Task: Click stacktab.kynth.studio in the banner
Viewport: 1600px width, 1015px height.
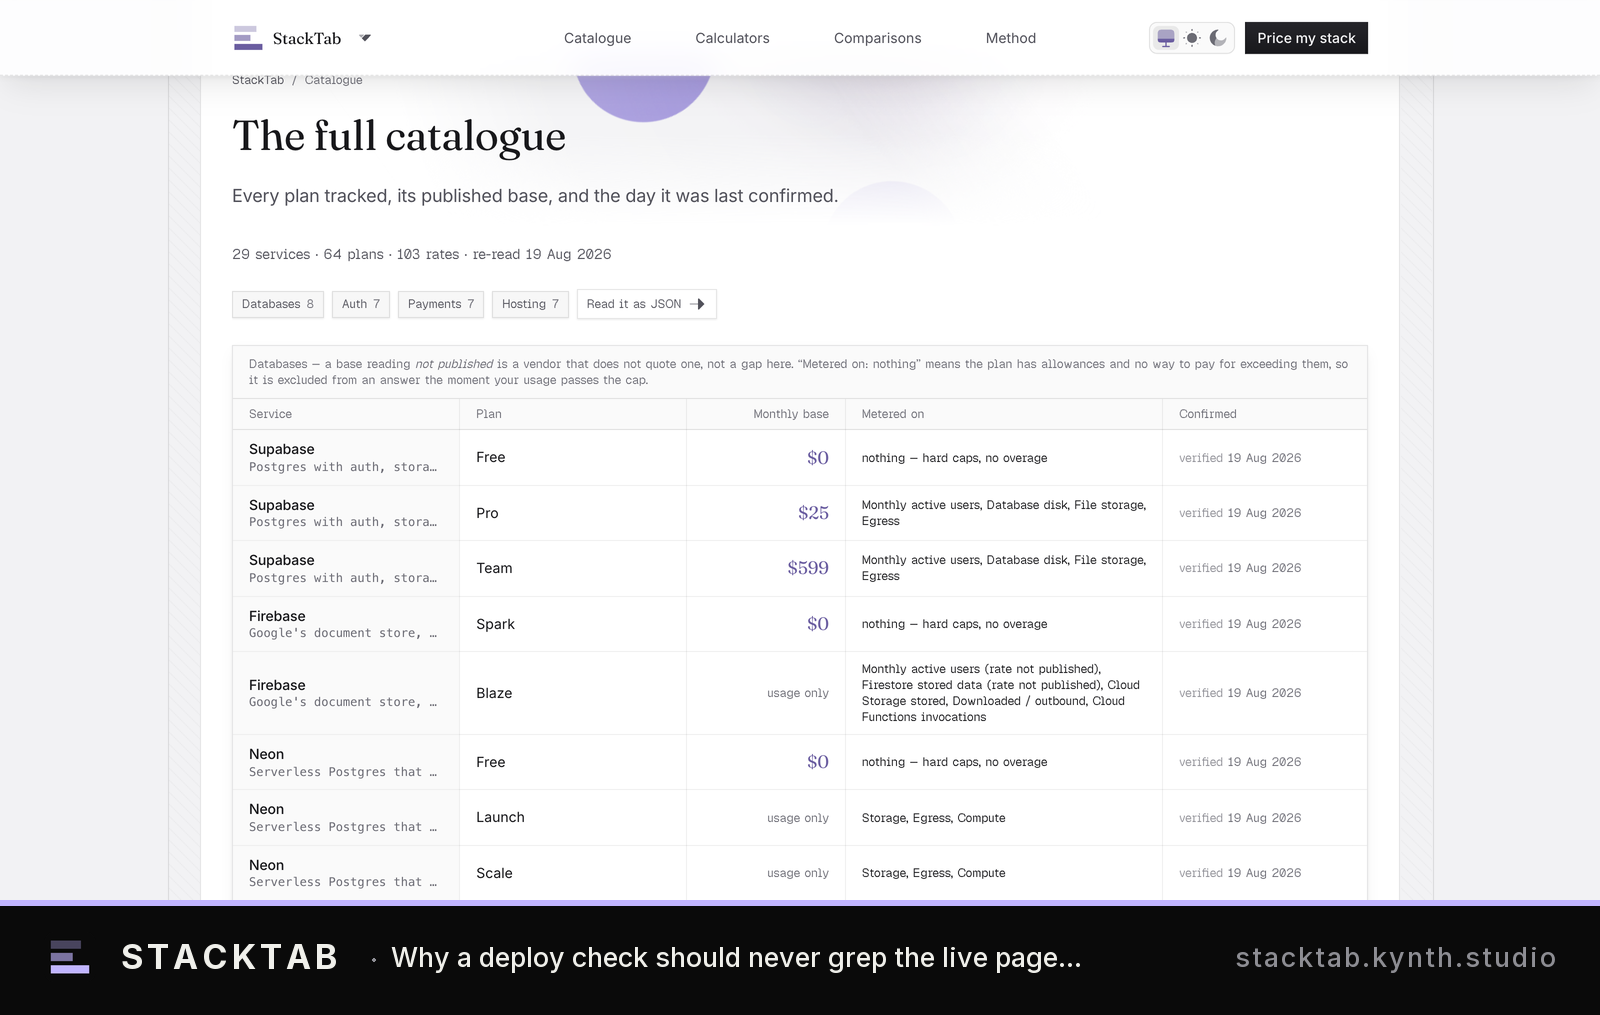Action: point(1396,958)
